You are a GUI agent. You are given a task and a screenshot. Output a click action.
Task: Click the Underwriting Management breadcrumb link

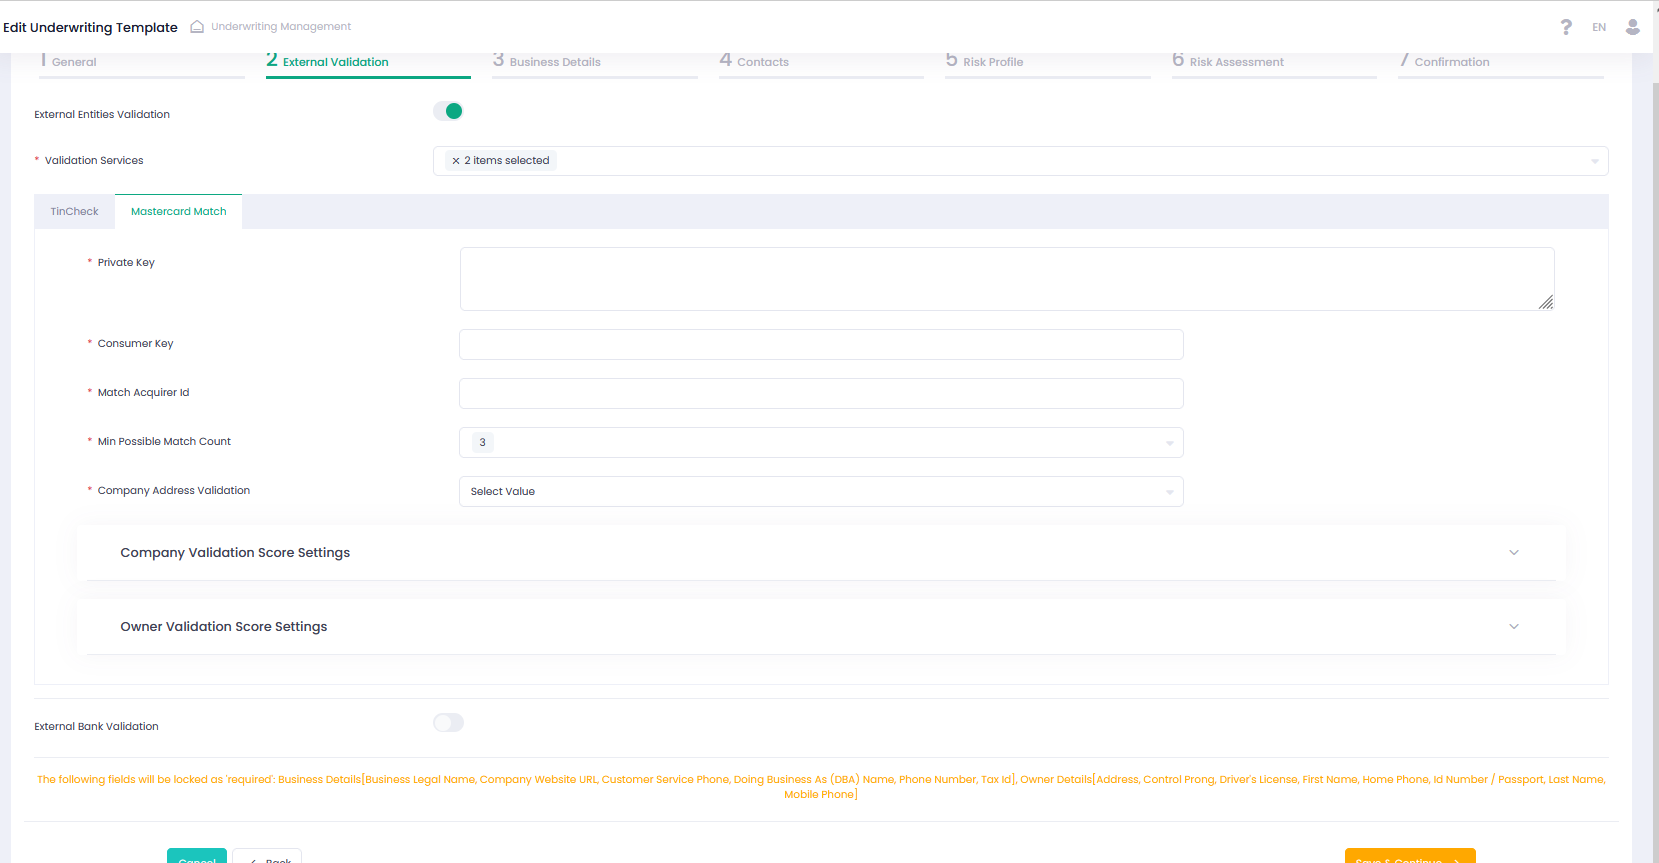pos(281,26)
